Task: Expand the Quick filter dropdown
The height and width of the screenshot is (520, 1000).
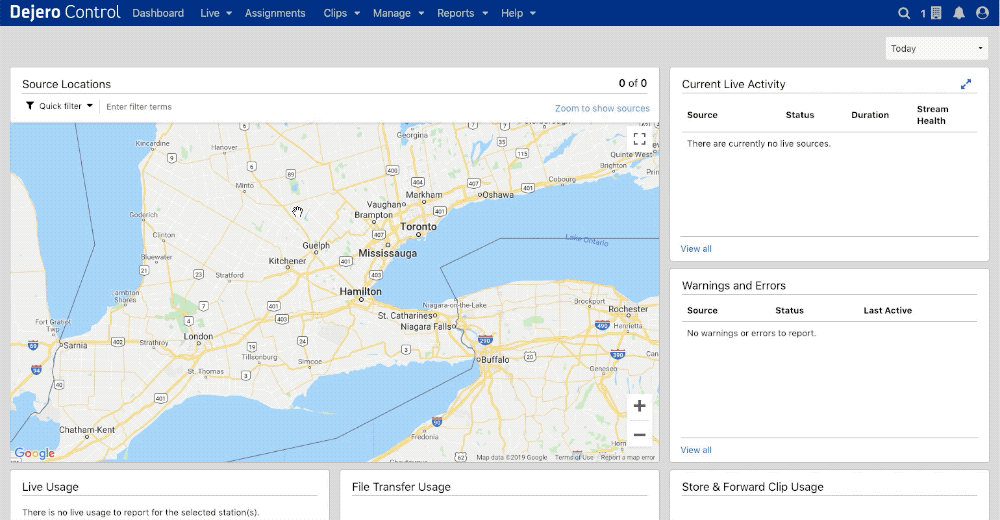Action: click(59, 106)
